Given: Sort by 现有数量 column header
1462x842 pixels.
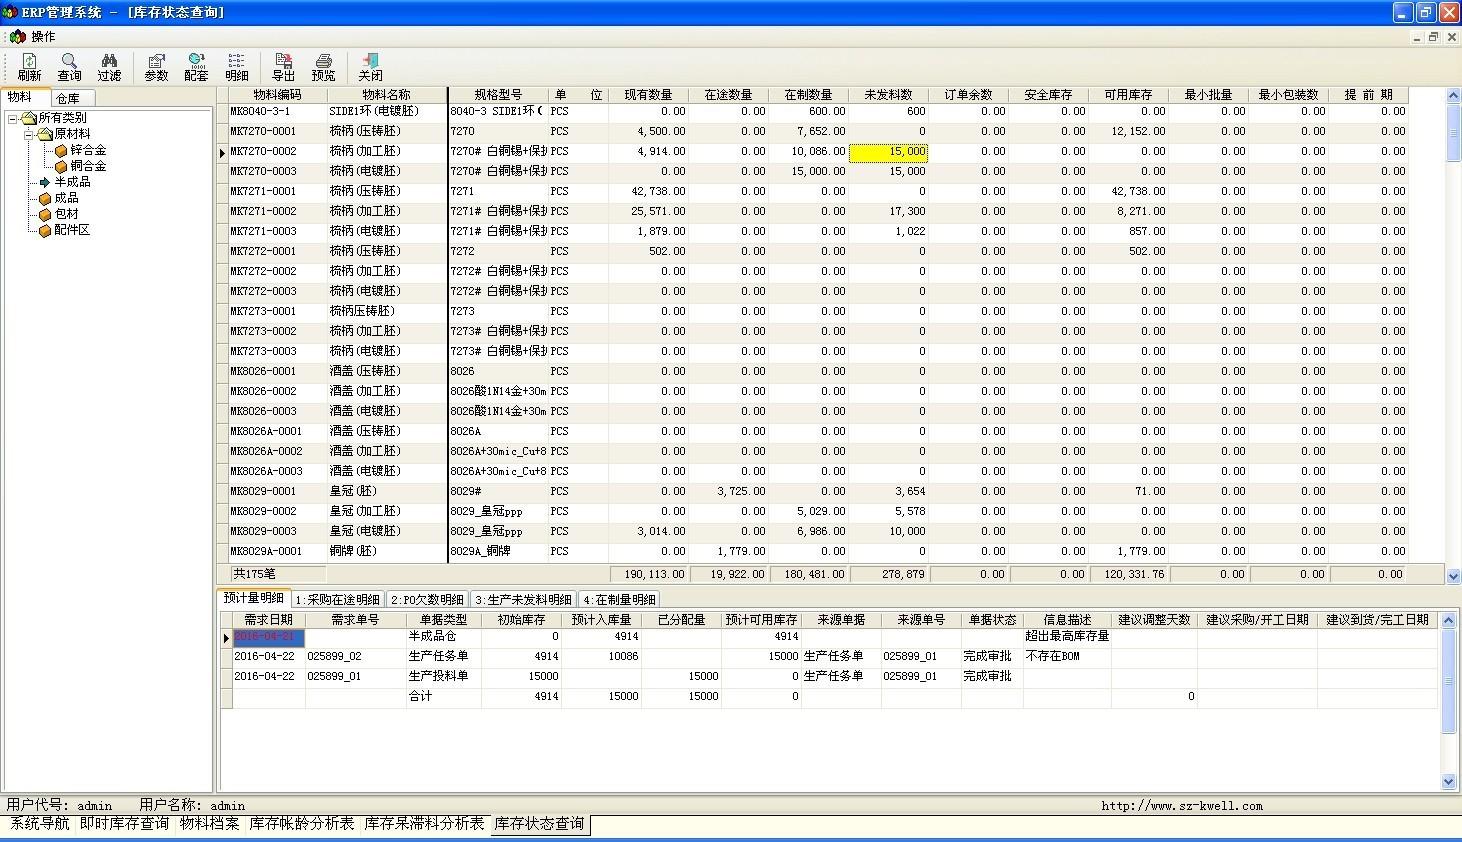Looking at the screenshot, I should [648, 95].
